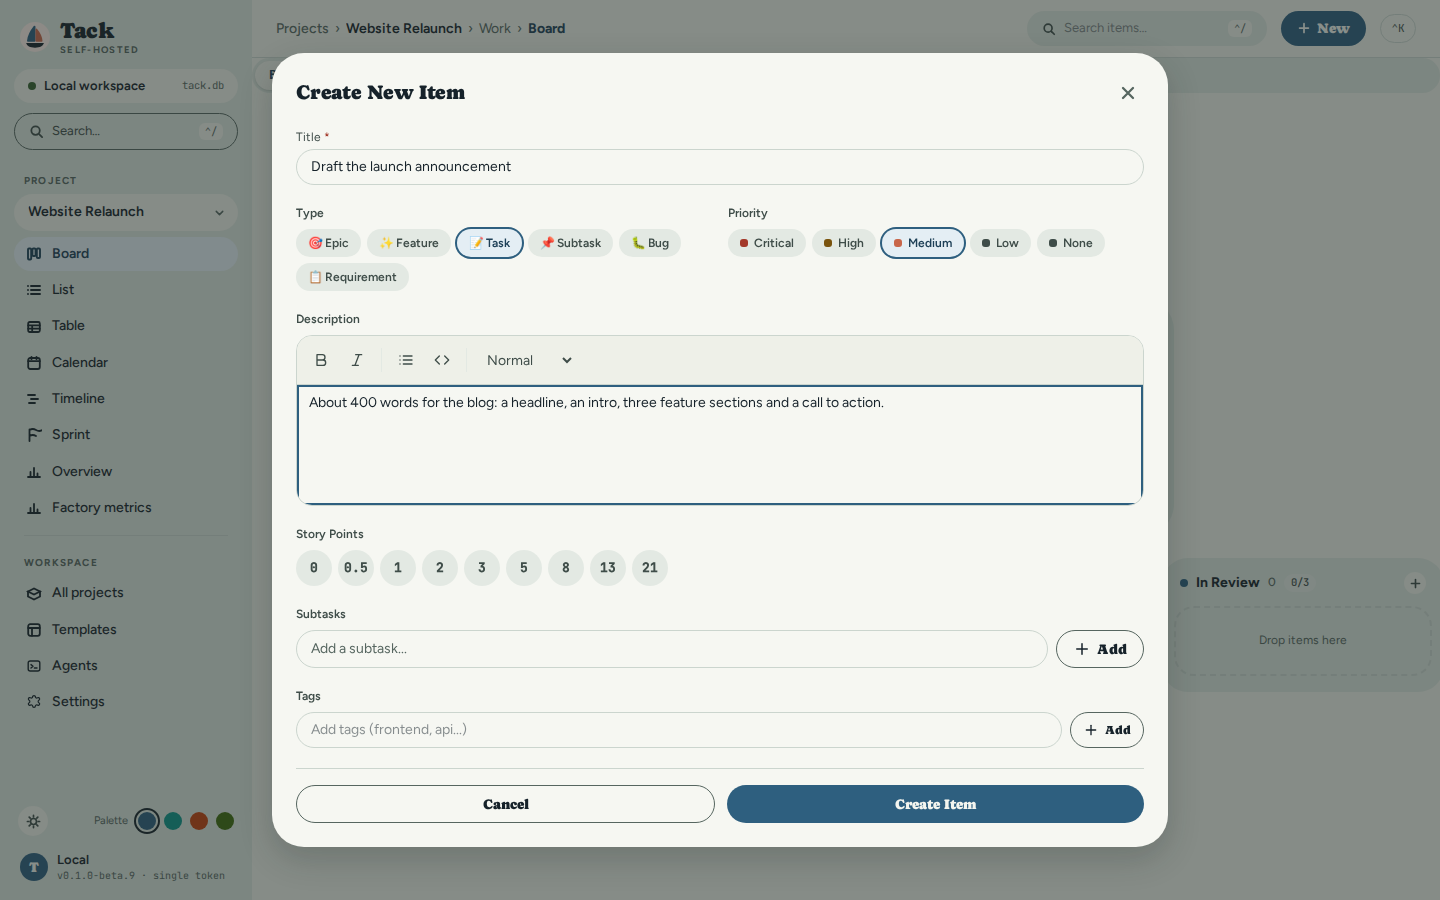Open Board view in sidebar

coord(126,254)
